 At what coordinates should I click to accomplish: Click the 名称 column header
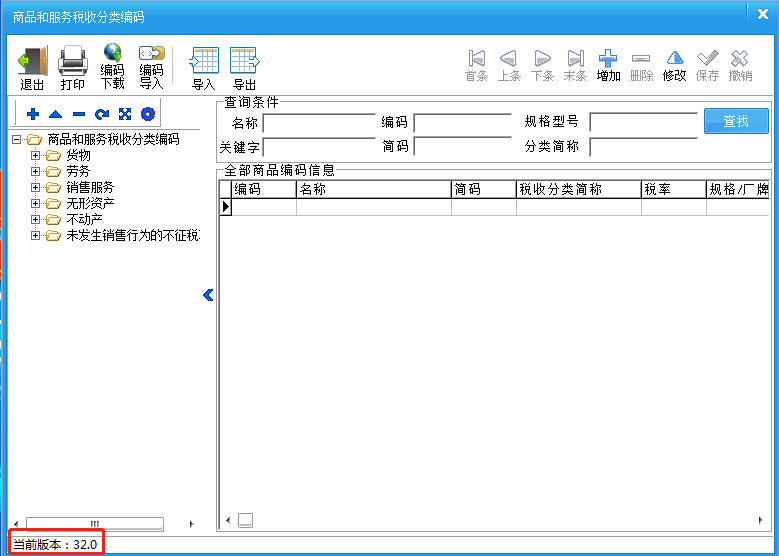[374, 189]
